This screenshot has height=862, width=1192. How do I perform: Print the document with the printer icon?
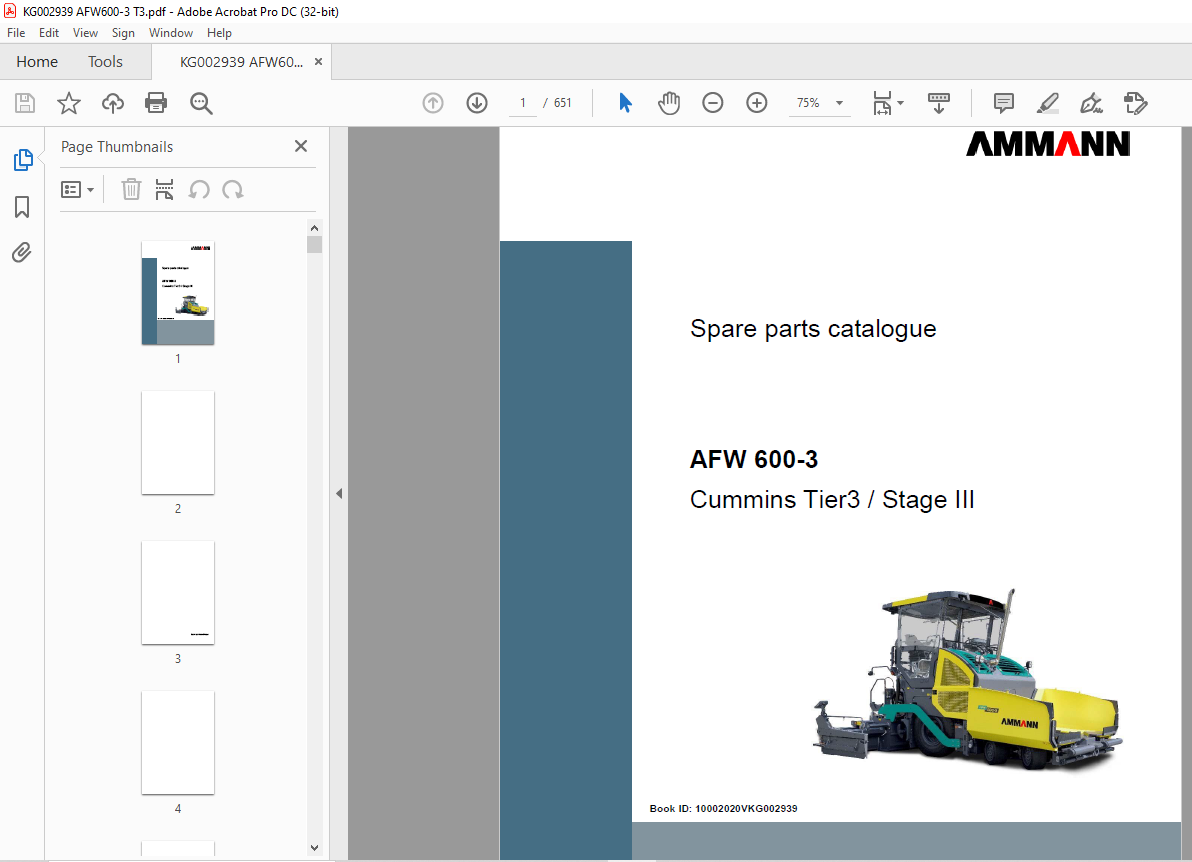(x=156, y=103)
